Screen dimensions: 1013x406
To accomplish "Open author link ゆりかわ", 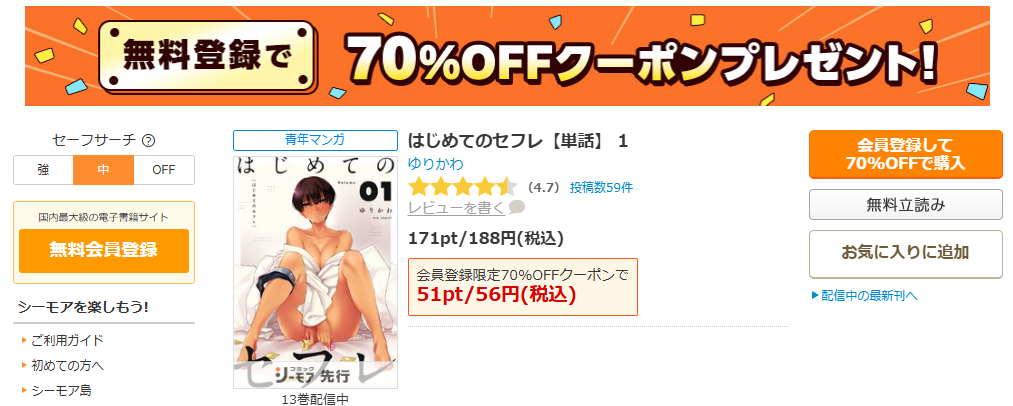I will click(x=435, y=164).
